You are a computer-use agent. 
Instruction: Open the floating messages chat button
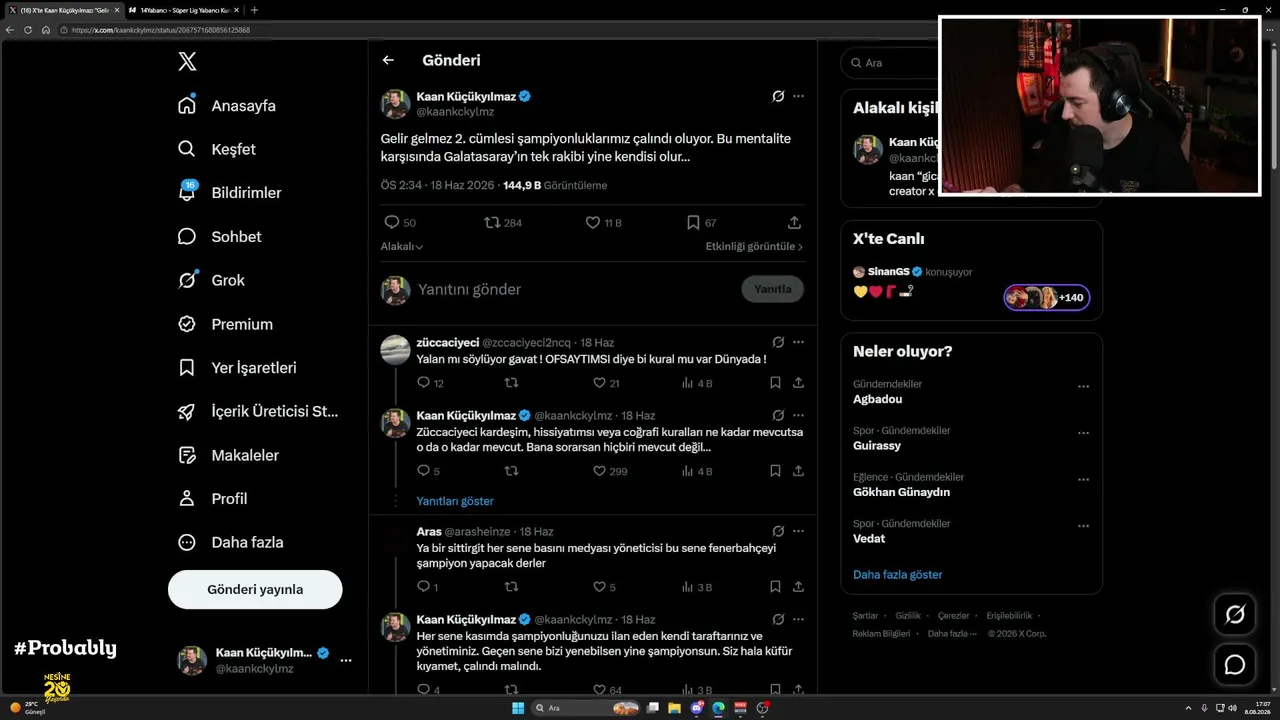tap(1235, 664)
